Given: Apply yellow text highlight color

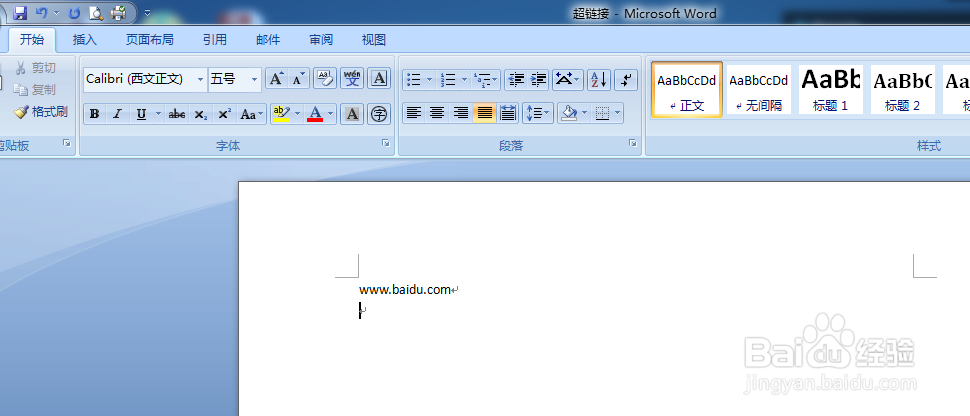Looking at the screenshot, I should (281, 114).
